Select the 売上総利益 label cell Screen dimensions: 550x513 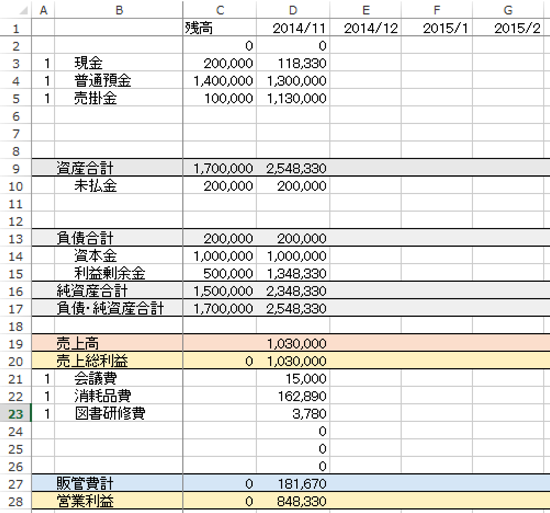coord(119,361)
